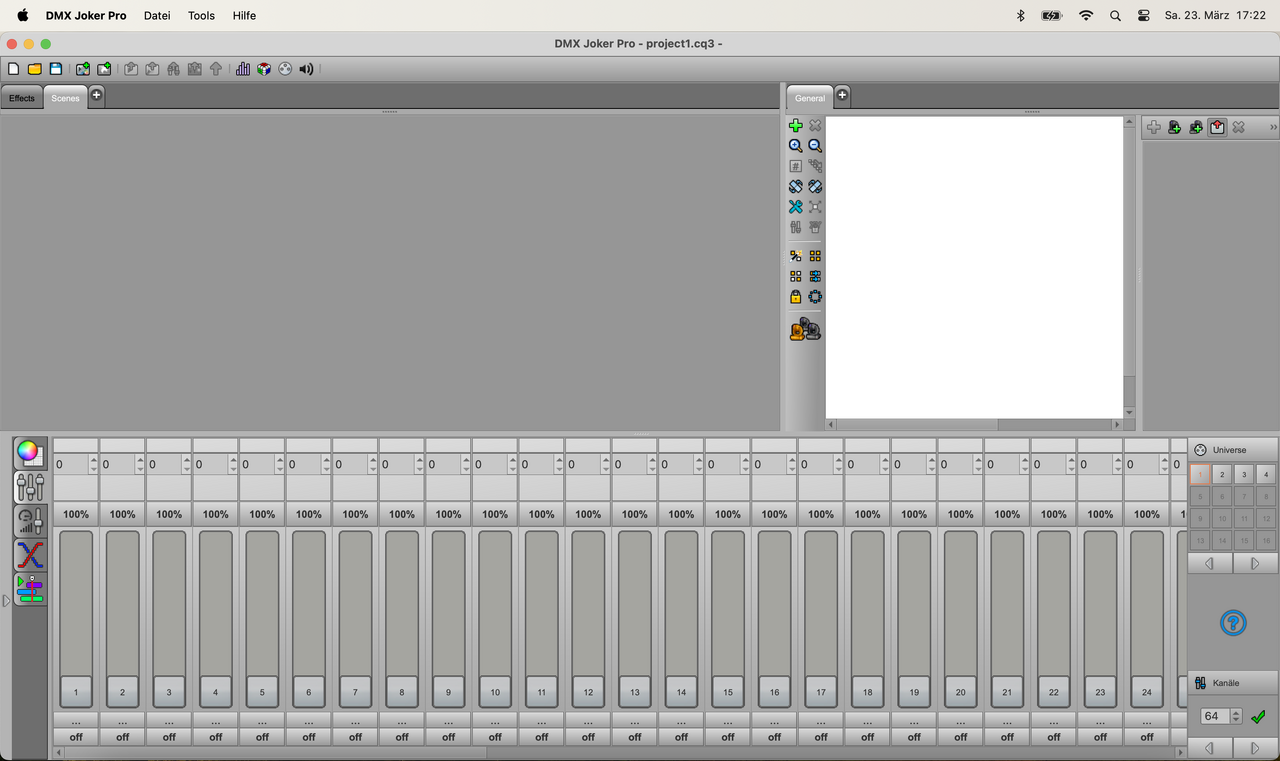Toggle the off button under channel 1
Viewport: 1280px width, 761px height.
coord(76,737)
